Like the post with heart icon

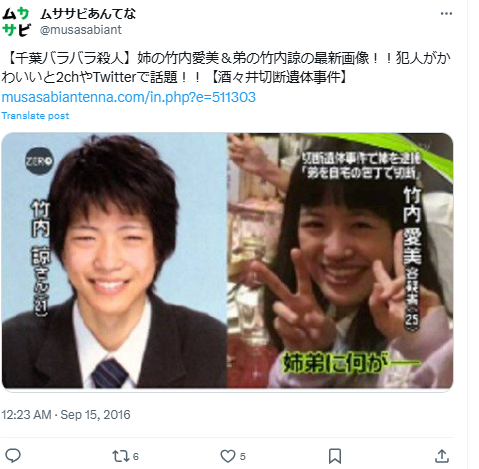tap(228, 456)
